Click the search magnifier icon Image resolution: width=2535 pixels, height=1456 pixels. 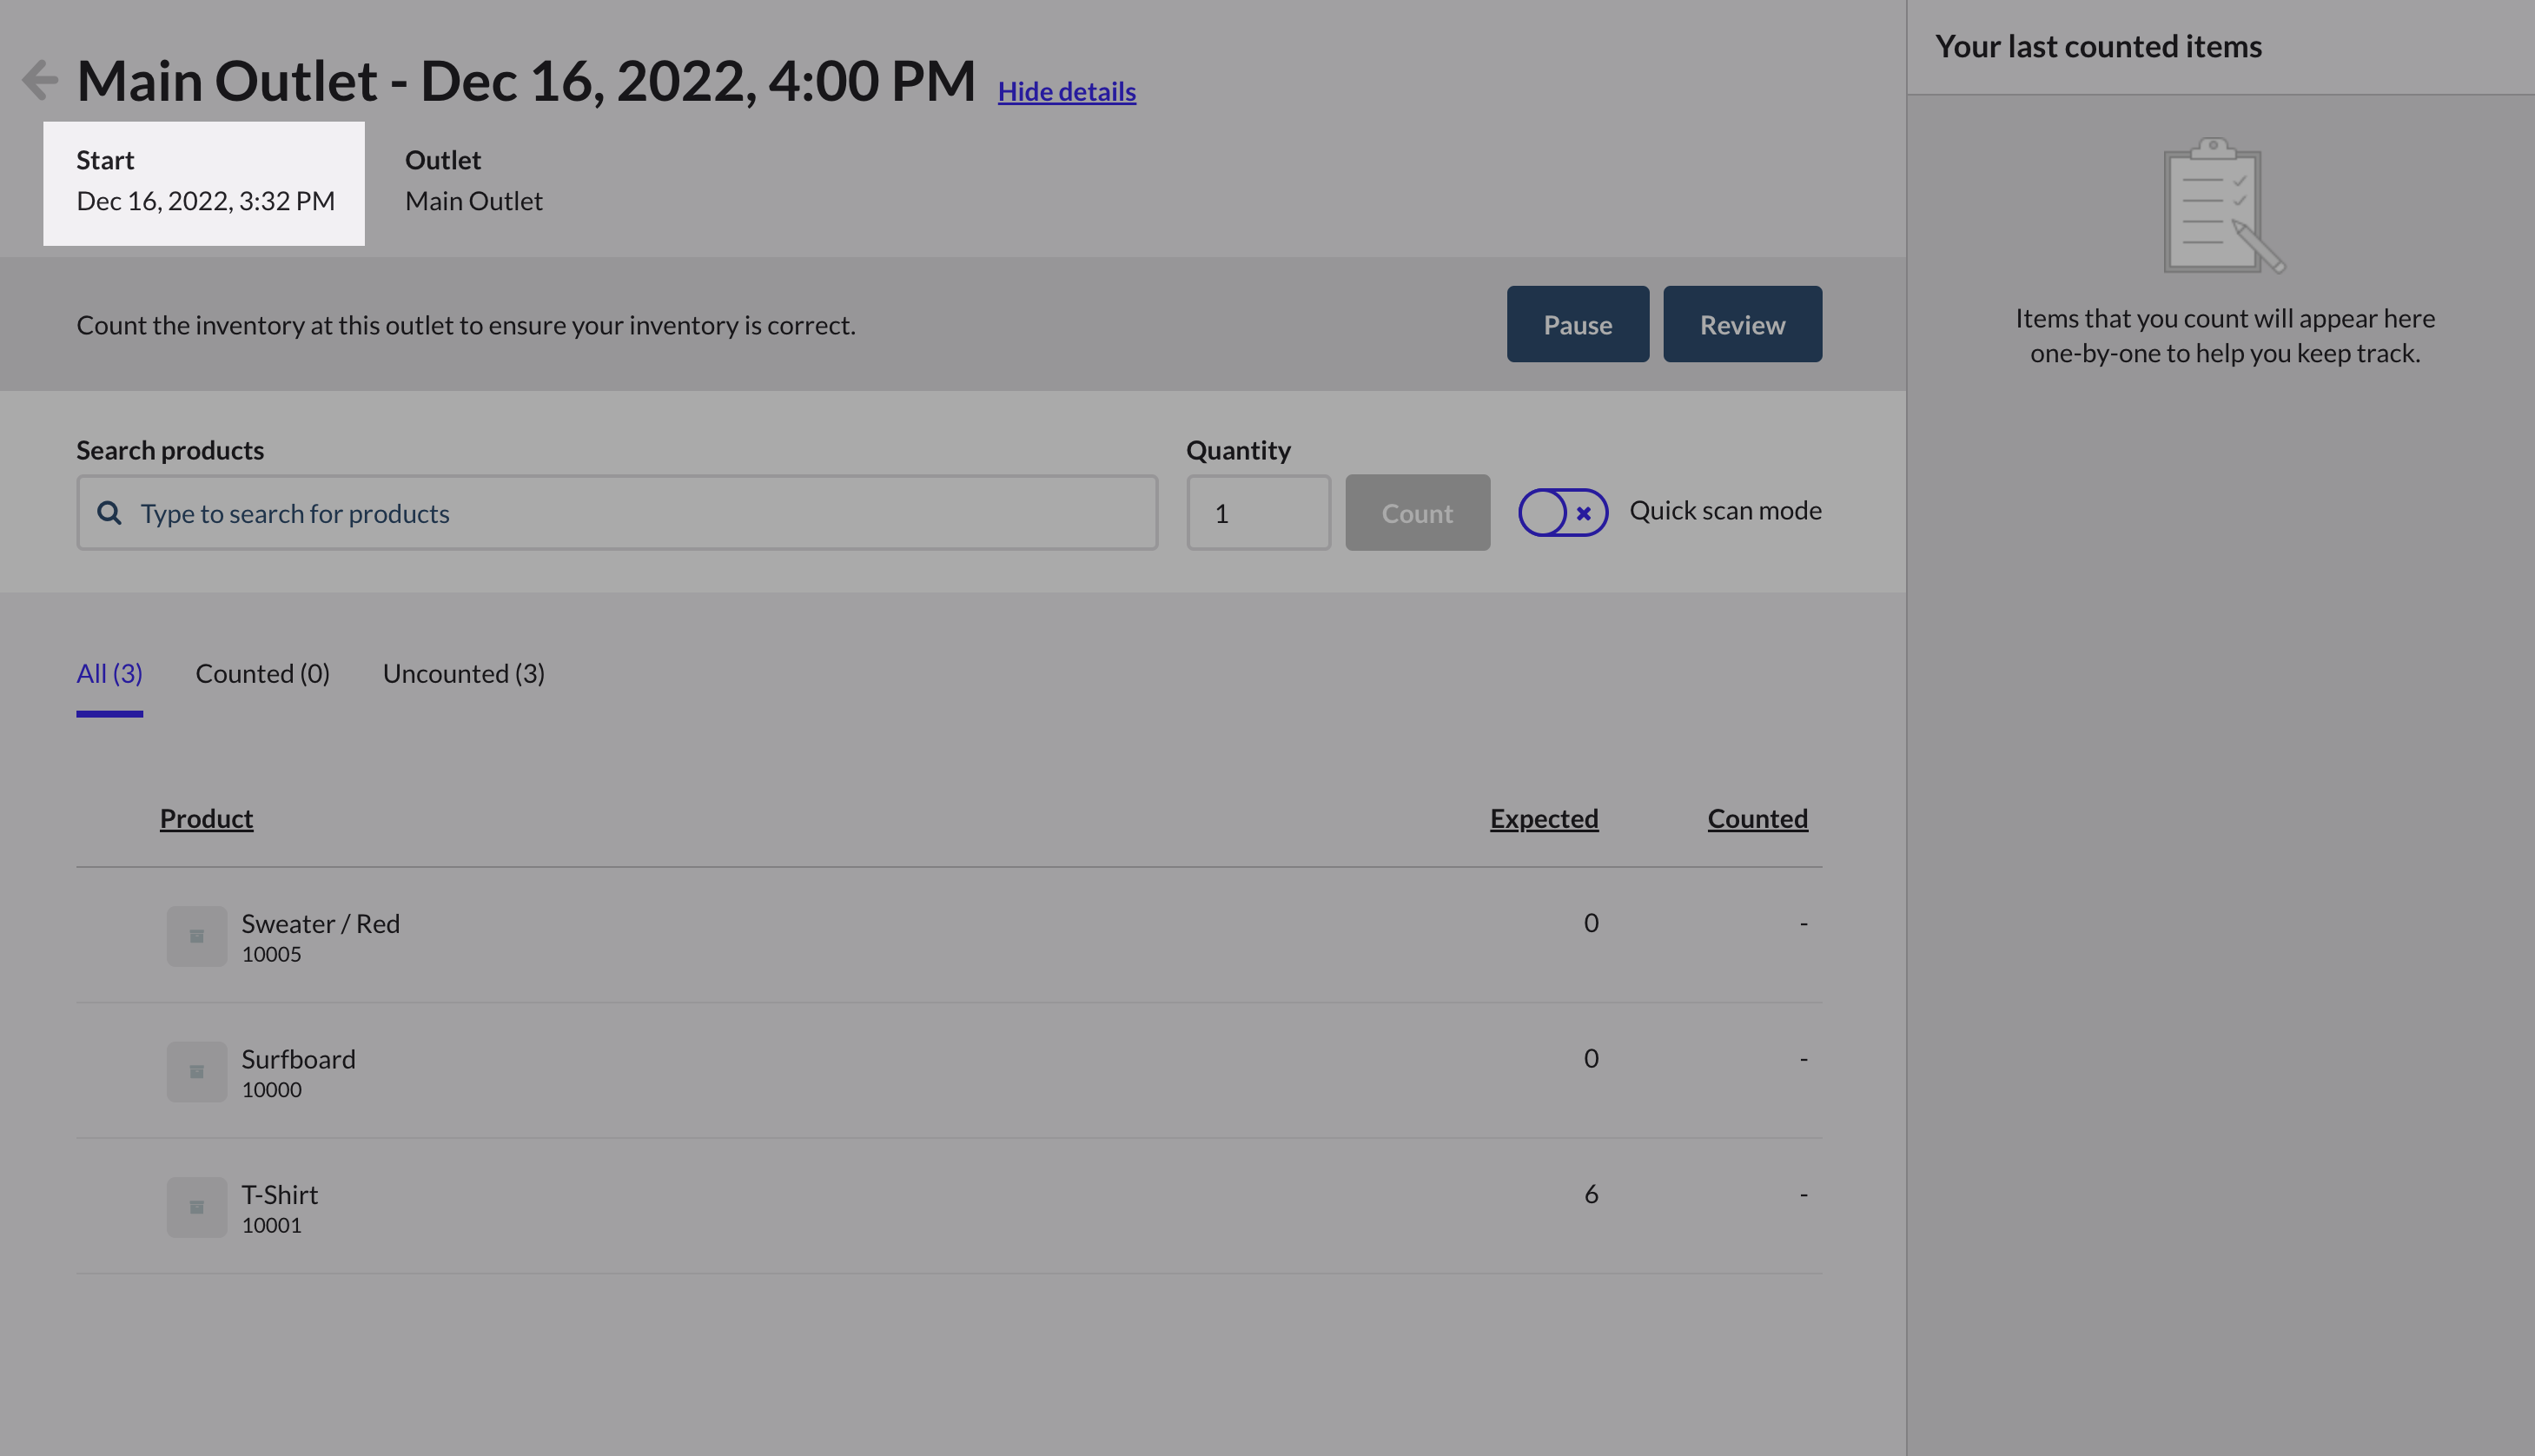coord(110,512)
